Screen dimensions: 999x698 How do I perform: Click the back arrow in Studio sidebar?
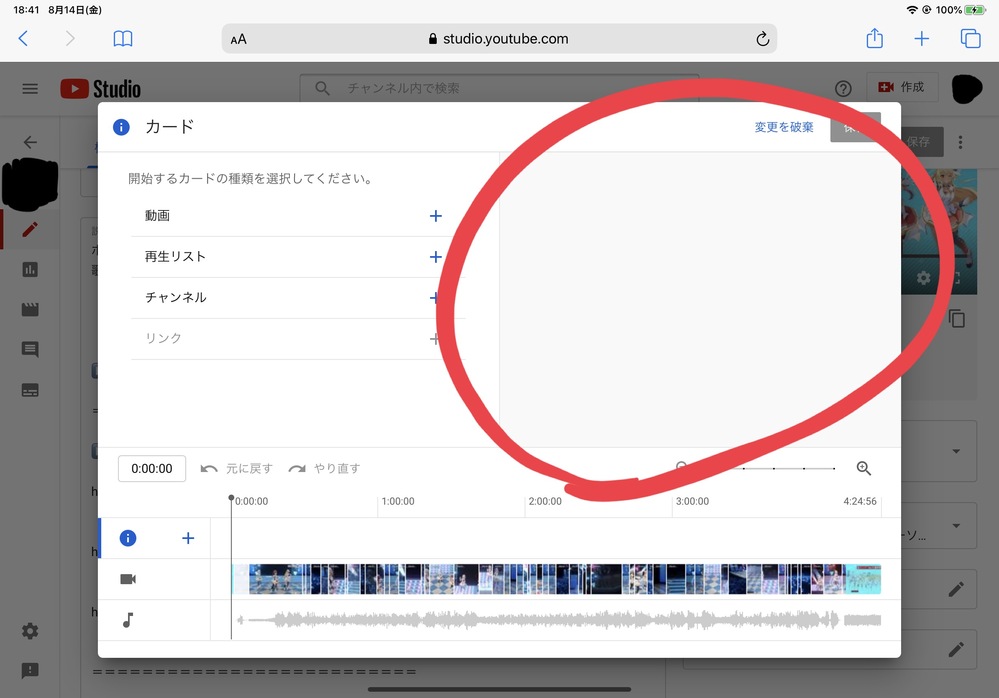(x=30, y=142)
